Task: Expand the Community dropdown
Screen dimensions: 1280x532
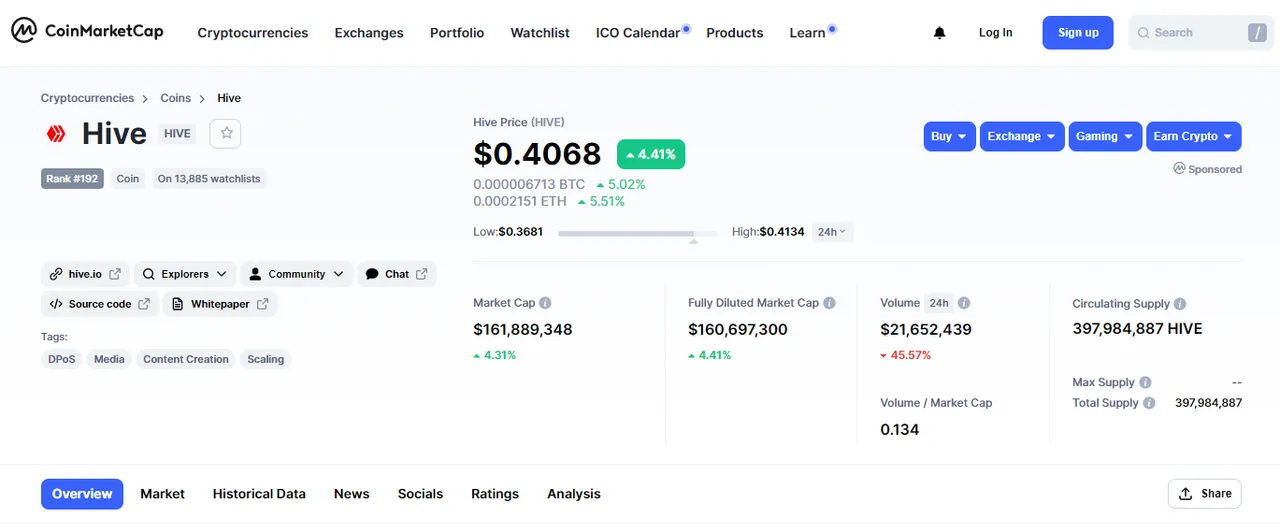Action: point(297,274)
